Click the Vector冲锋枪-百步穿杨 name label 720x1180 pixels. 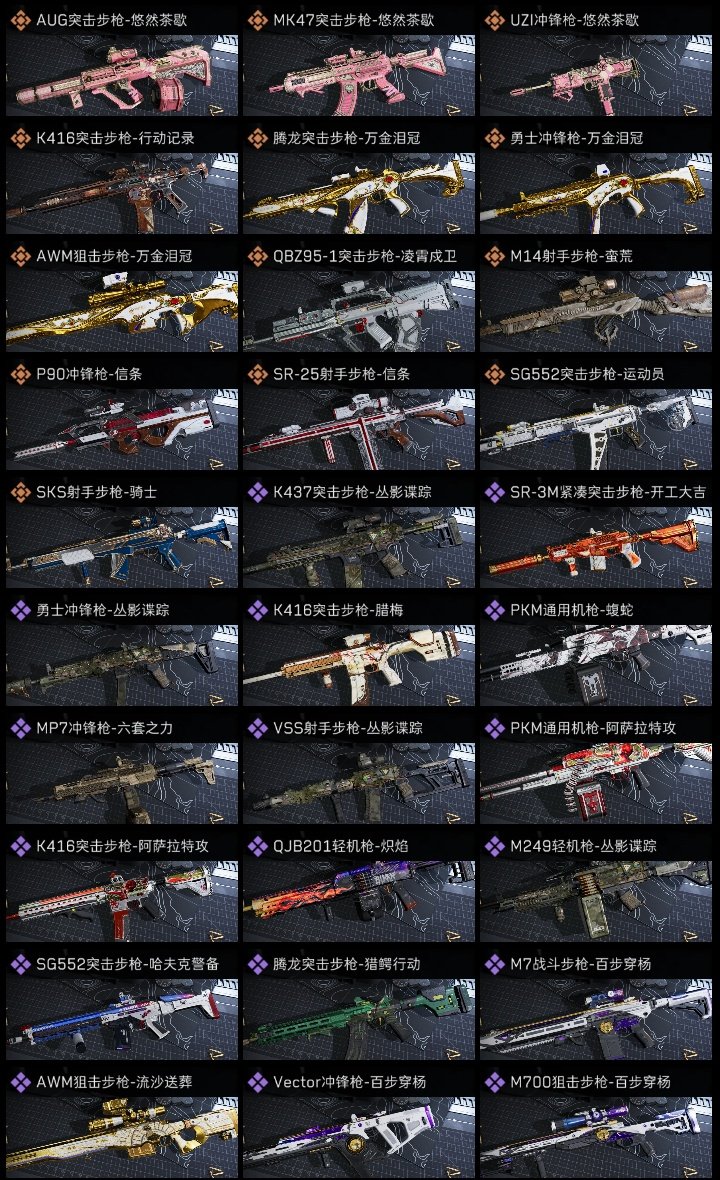(349, 1082)
